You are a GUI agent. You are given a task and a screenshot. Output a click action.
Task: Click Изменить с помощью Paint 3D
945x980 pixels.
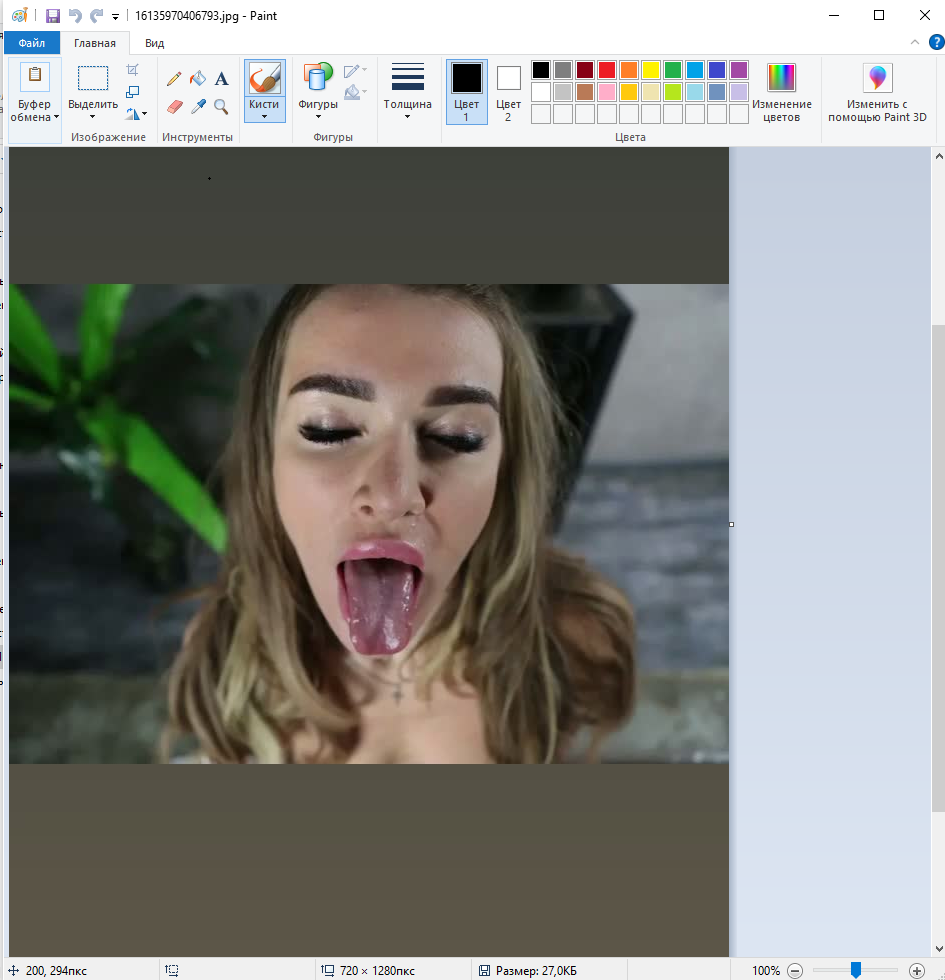pos(877,90)
